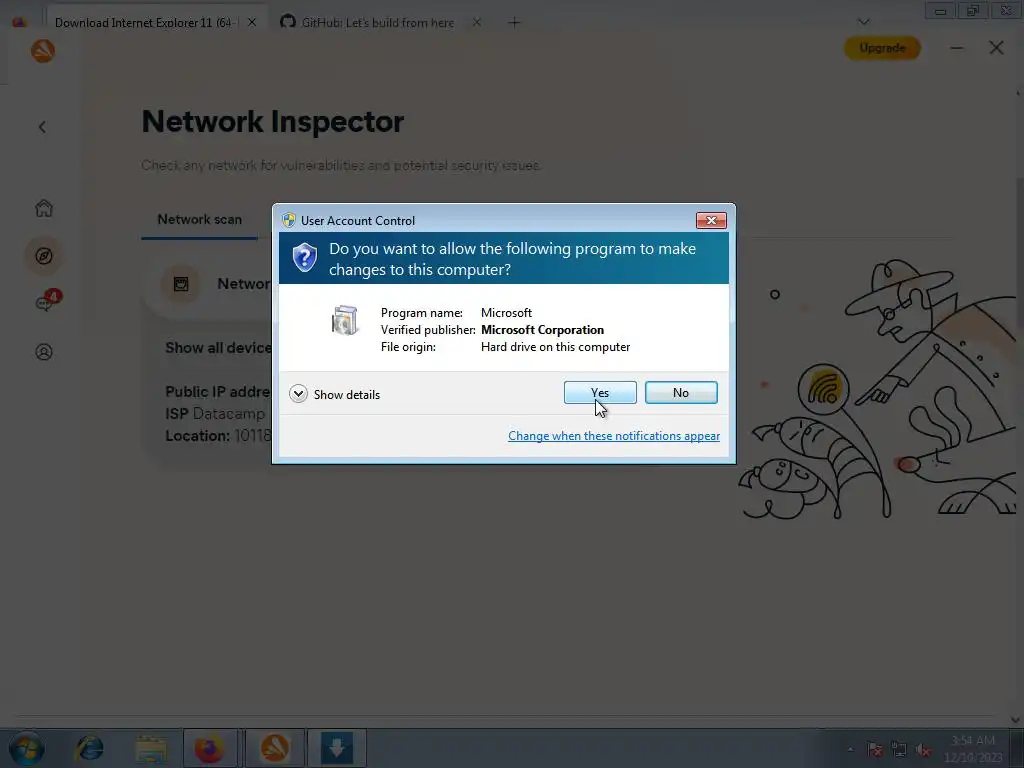This screenshot has height=768, width=1024.
Task: Click the Microsoft installer program icon
Action: pyautogui.click(x=344, y=320)
